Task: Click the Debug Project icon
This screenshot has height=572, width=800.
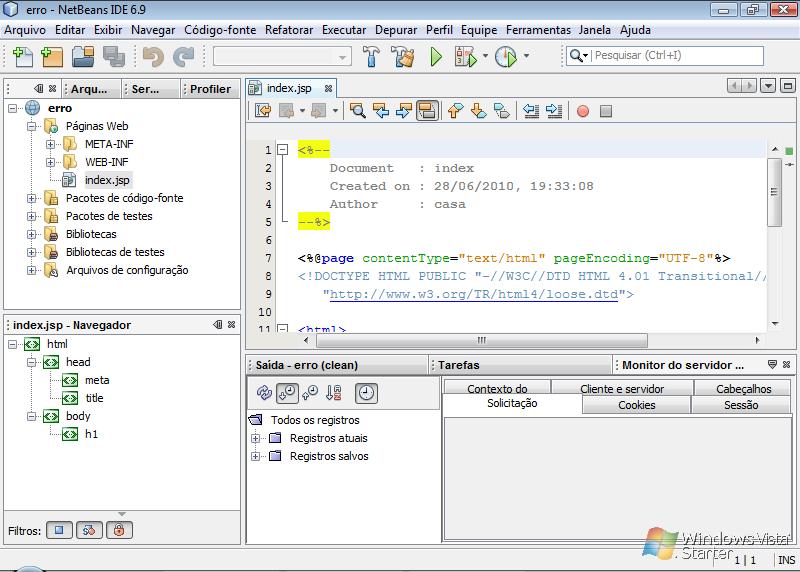Action: (465, 57)
